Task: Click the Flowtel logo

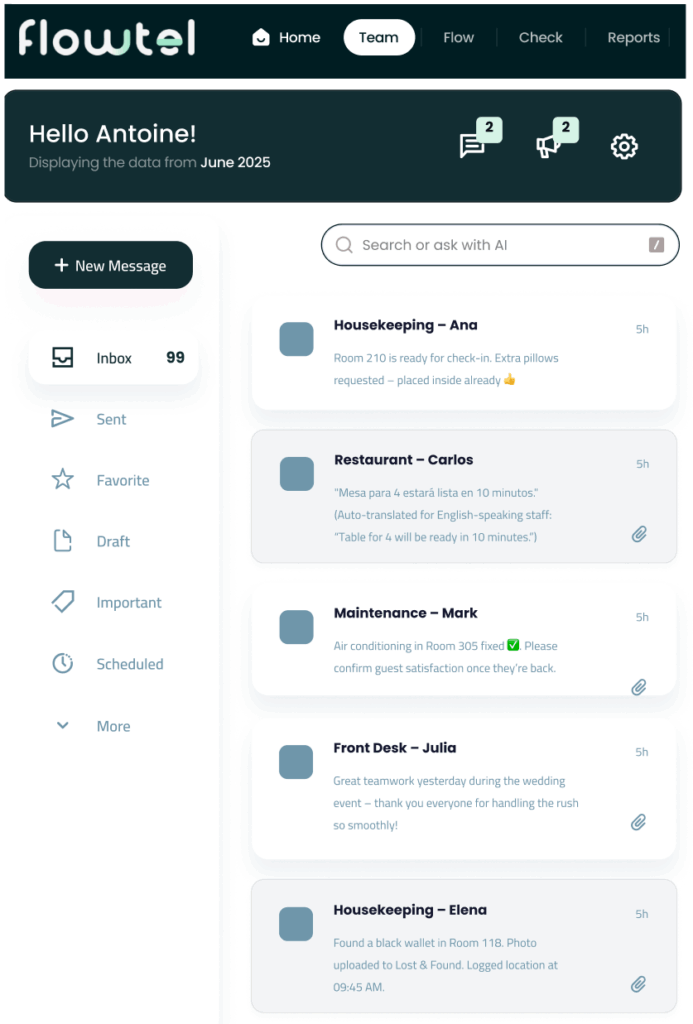Action: tap(107, 38)
